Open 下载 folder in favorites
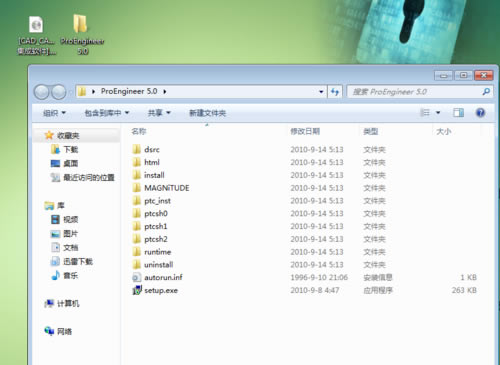 click(x=65, y=149)
